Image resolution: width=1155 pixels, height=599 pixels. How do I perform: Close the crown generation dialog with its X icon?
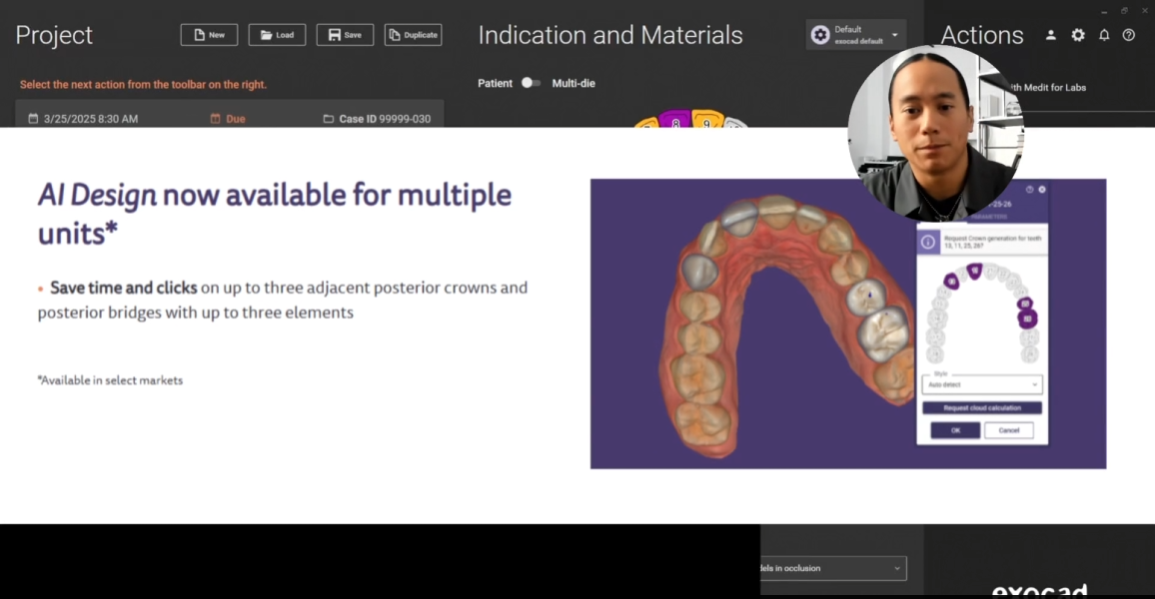point(1042,189)
